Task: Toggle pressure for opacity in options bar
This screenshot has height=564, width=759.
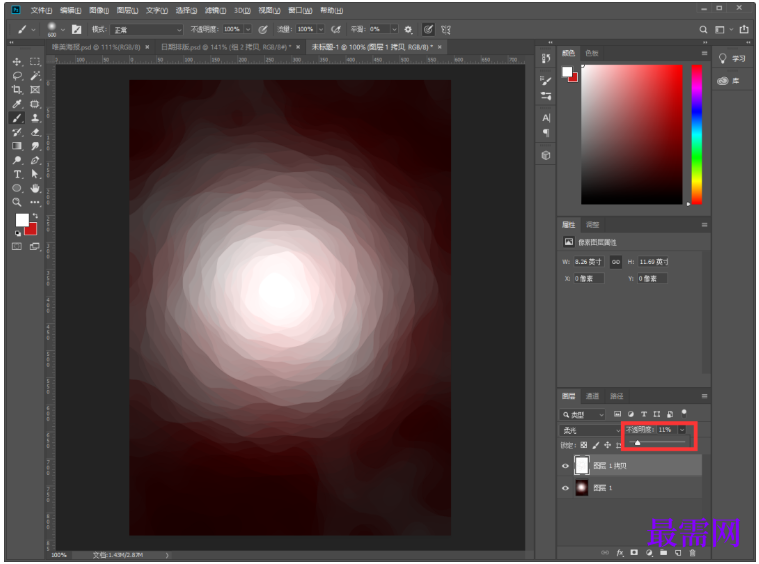Action: 262,29
